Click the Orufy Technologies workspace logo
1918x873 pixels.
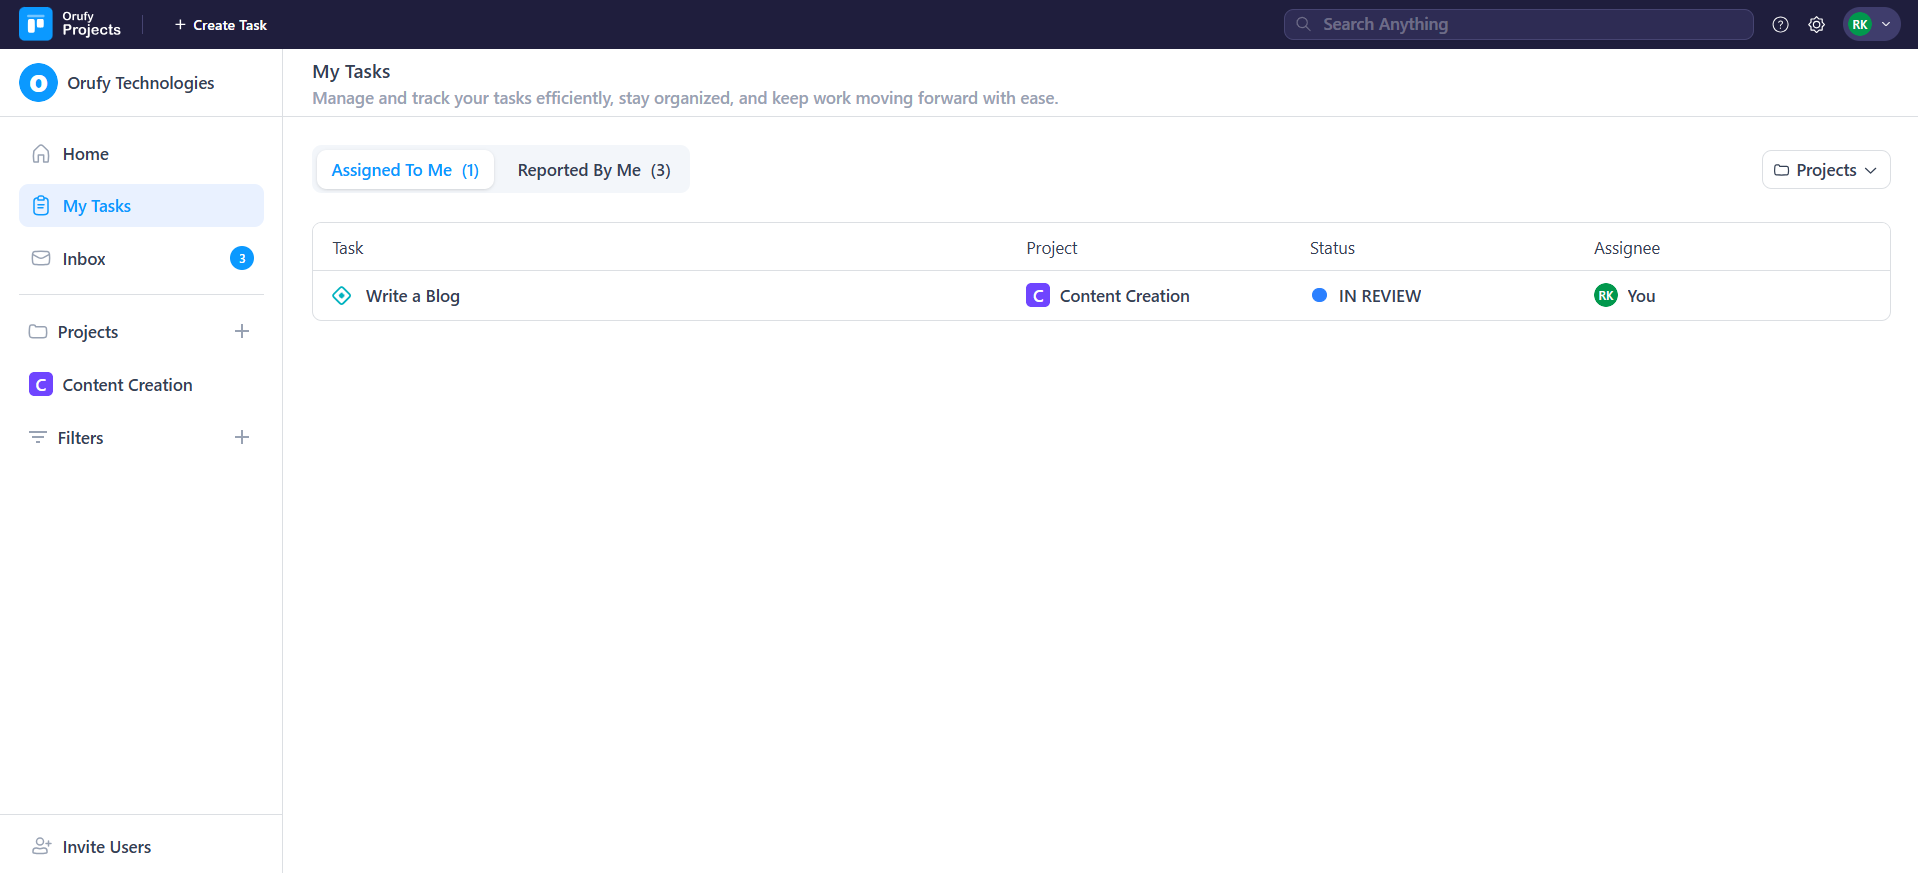tap(38, 83)
